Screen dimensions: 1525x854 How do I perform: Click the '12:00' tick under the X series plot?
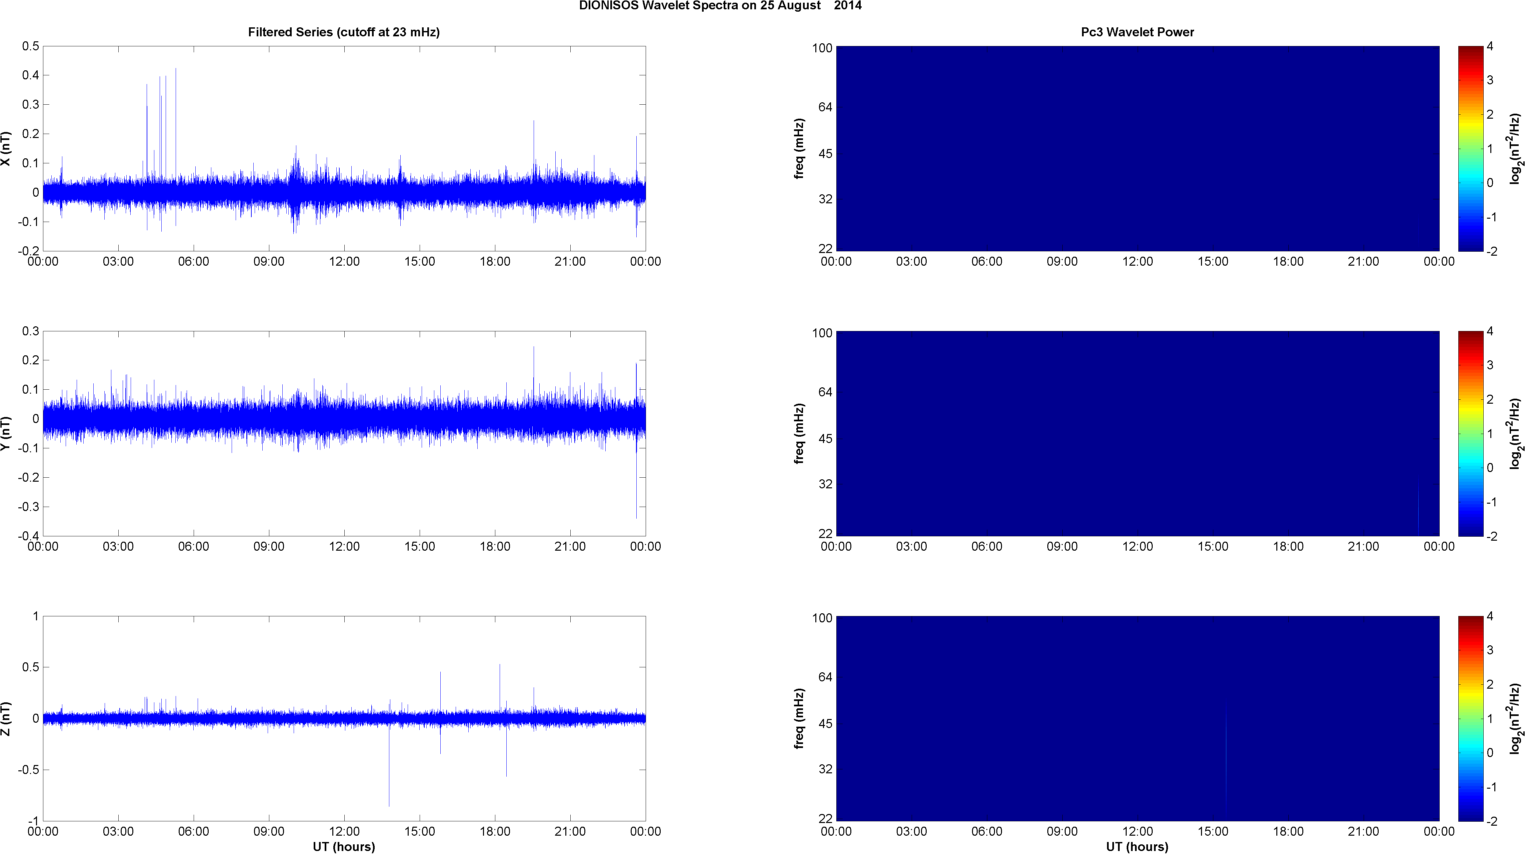tap(344, 262)
